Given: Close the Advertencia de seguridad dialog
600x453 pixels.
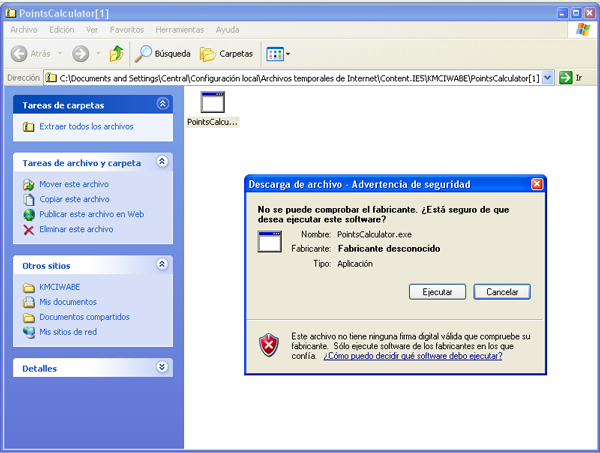Looking at the screenshot, I should coord(537,184).
